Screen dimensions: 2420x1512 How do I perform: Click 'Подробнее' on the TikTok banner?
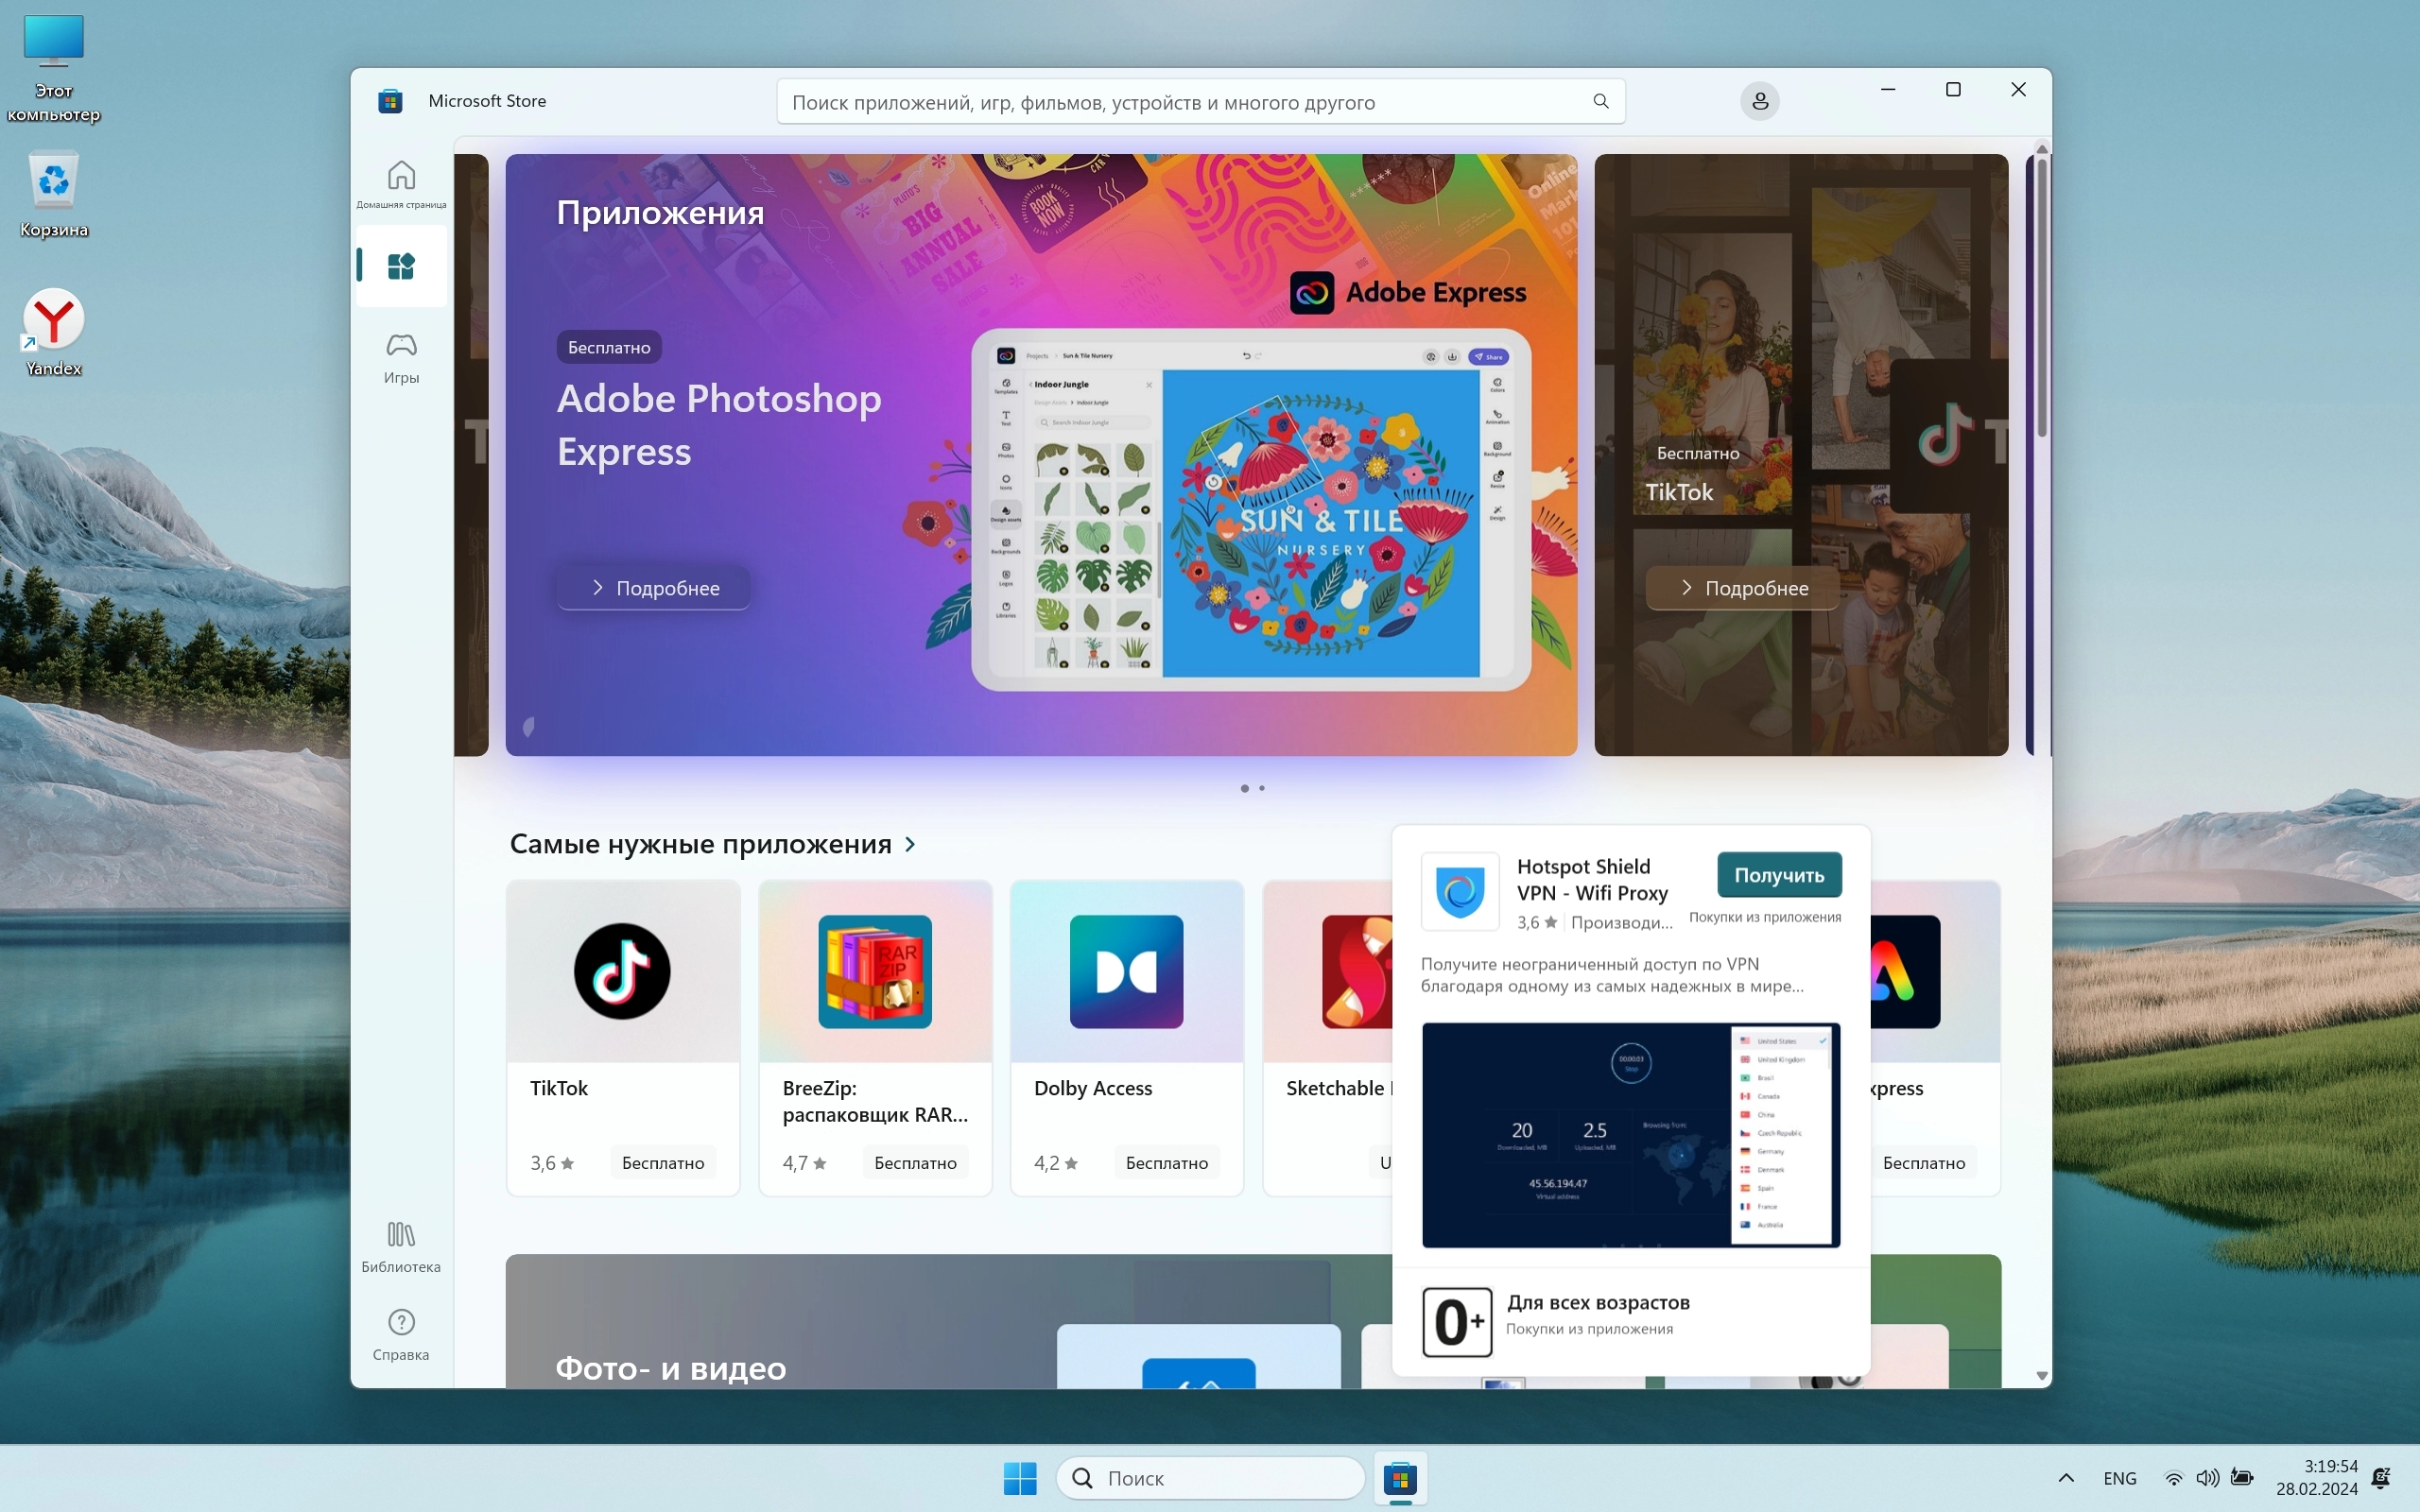pos(1742,588)
